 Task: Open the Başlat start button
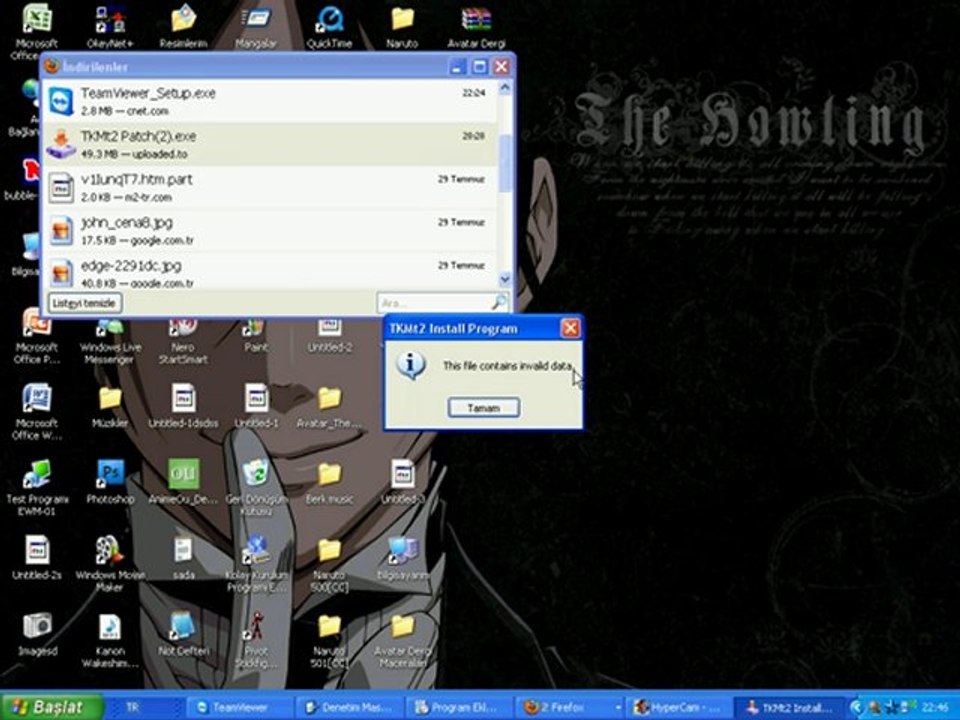point(51,708)
